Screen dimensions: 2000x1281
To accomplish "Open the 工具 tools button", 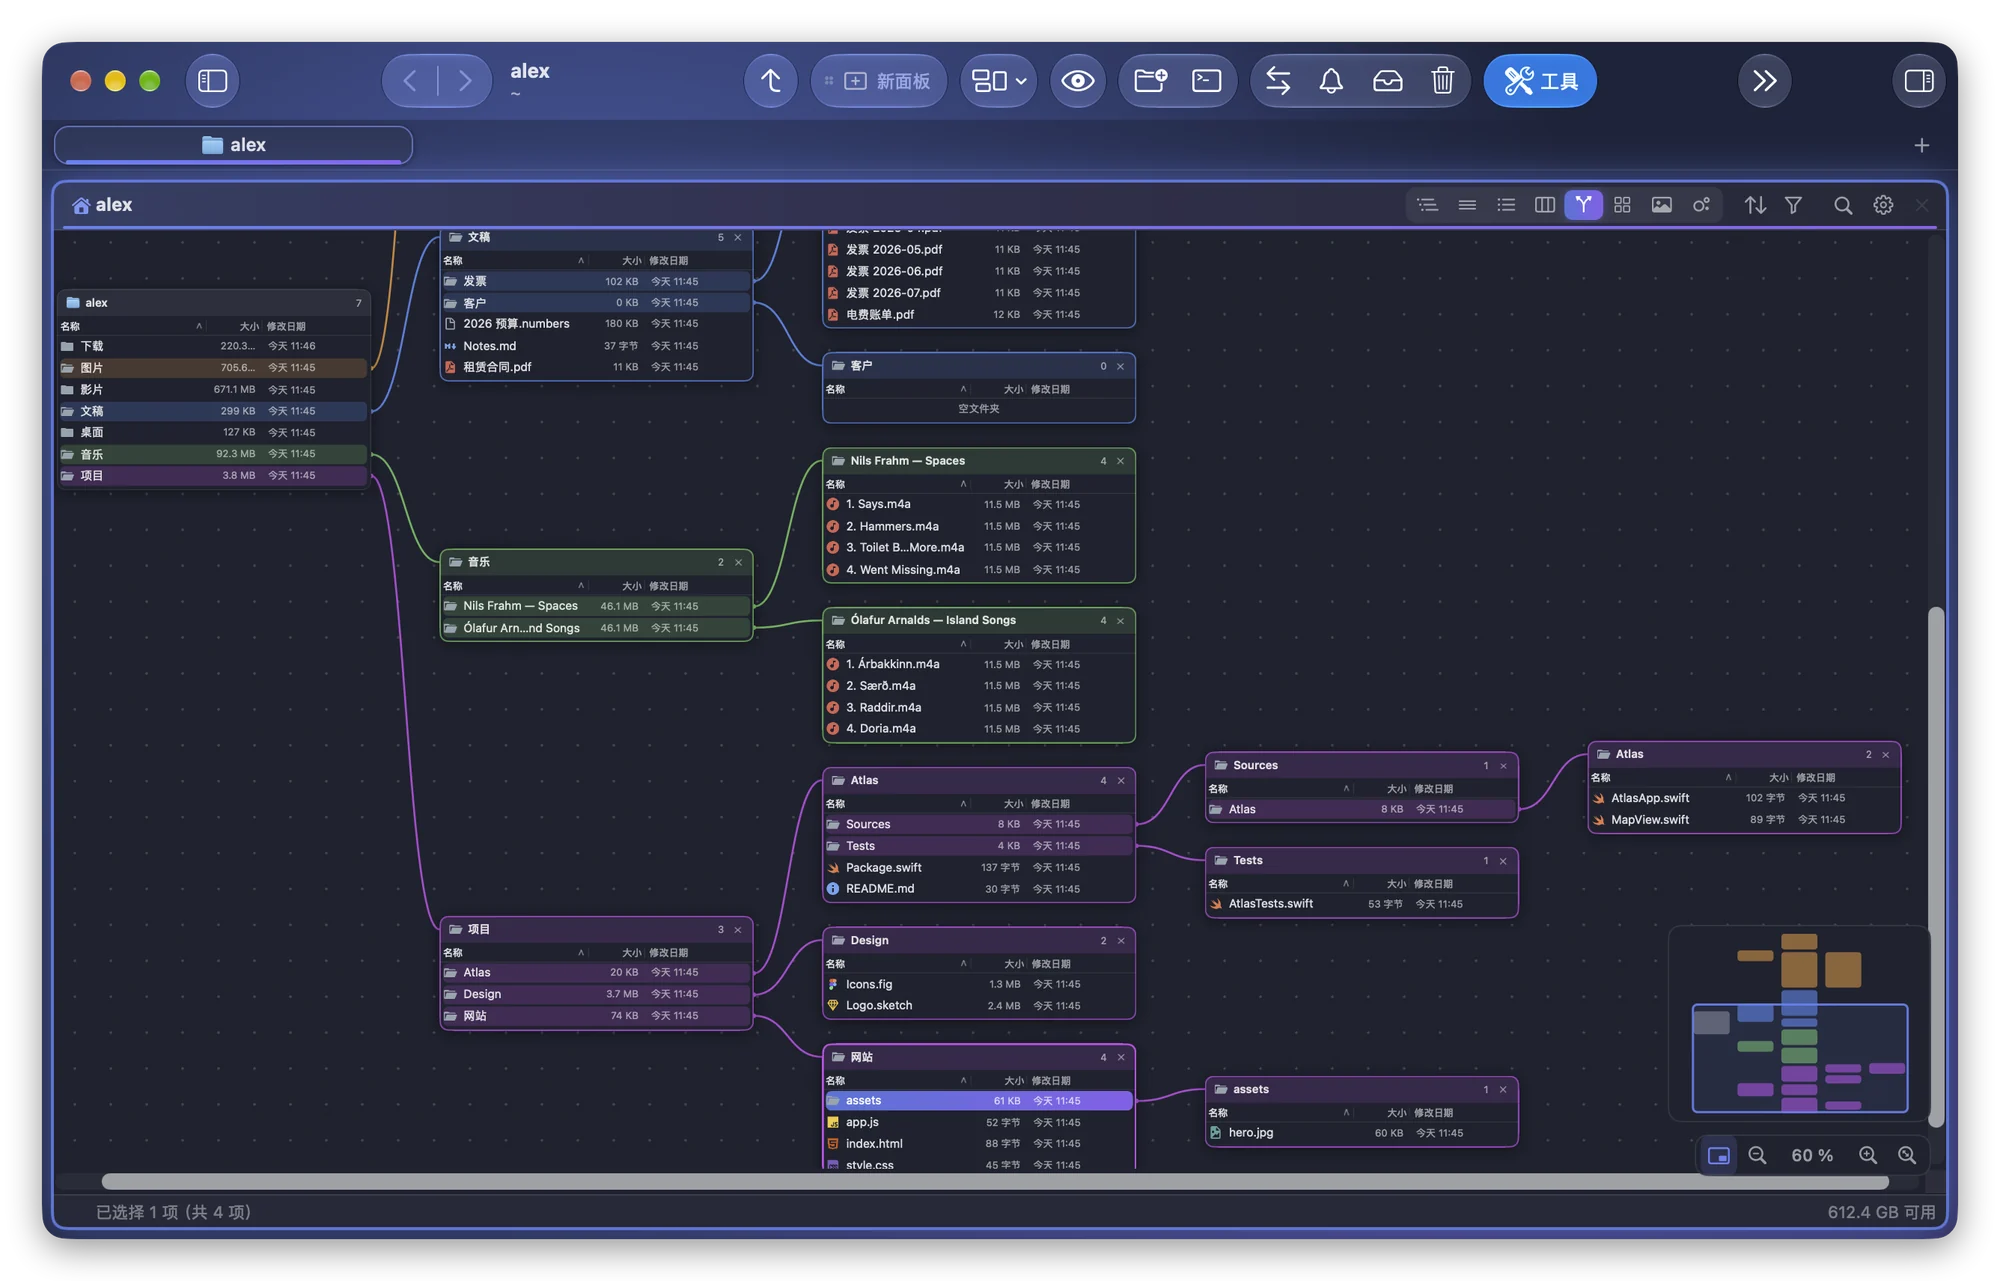I will coord(1540,81).
